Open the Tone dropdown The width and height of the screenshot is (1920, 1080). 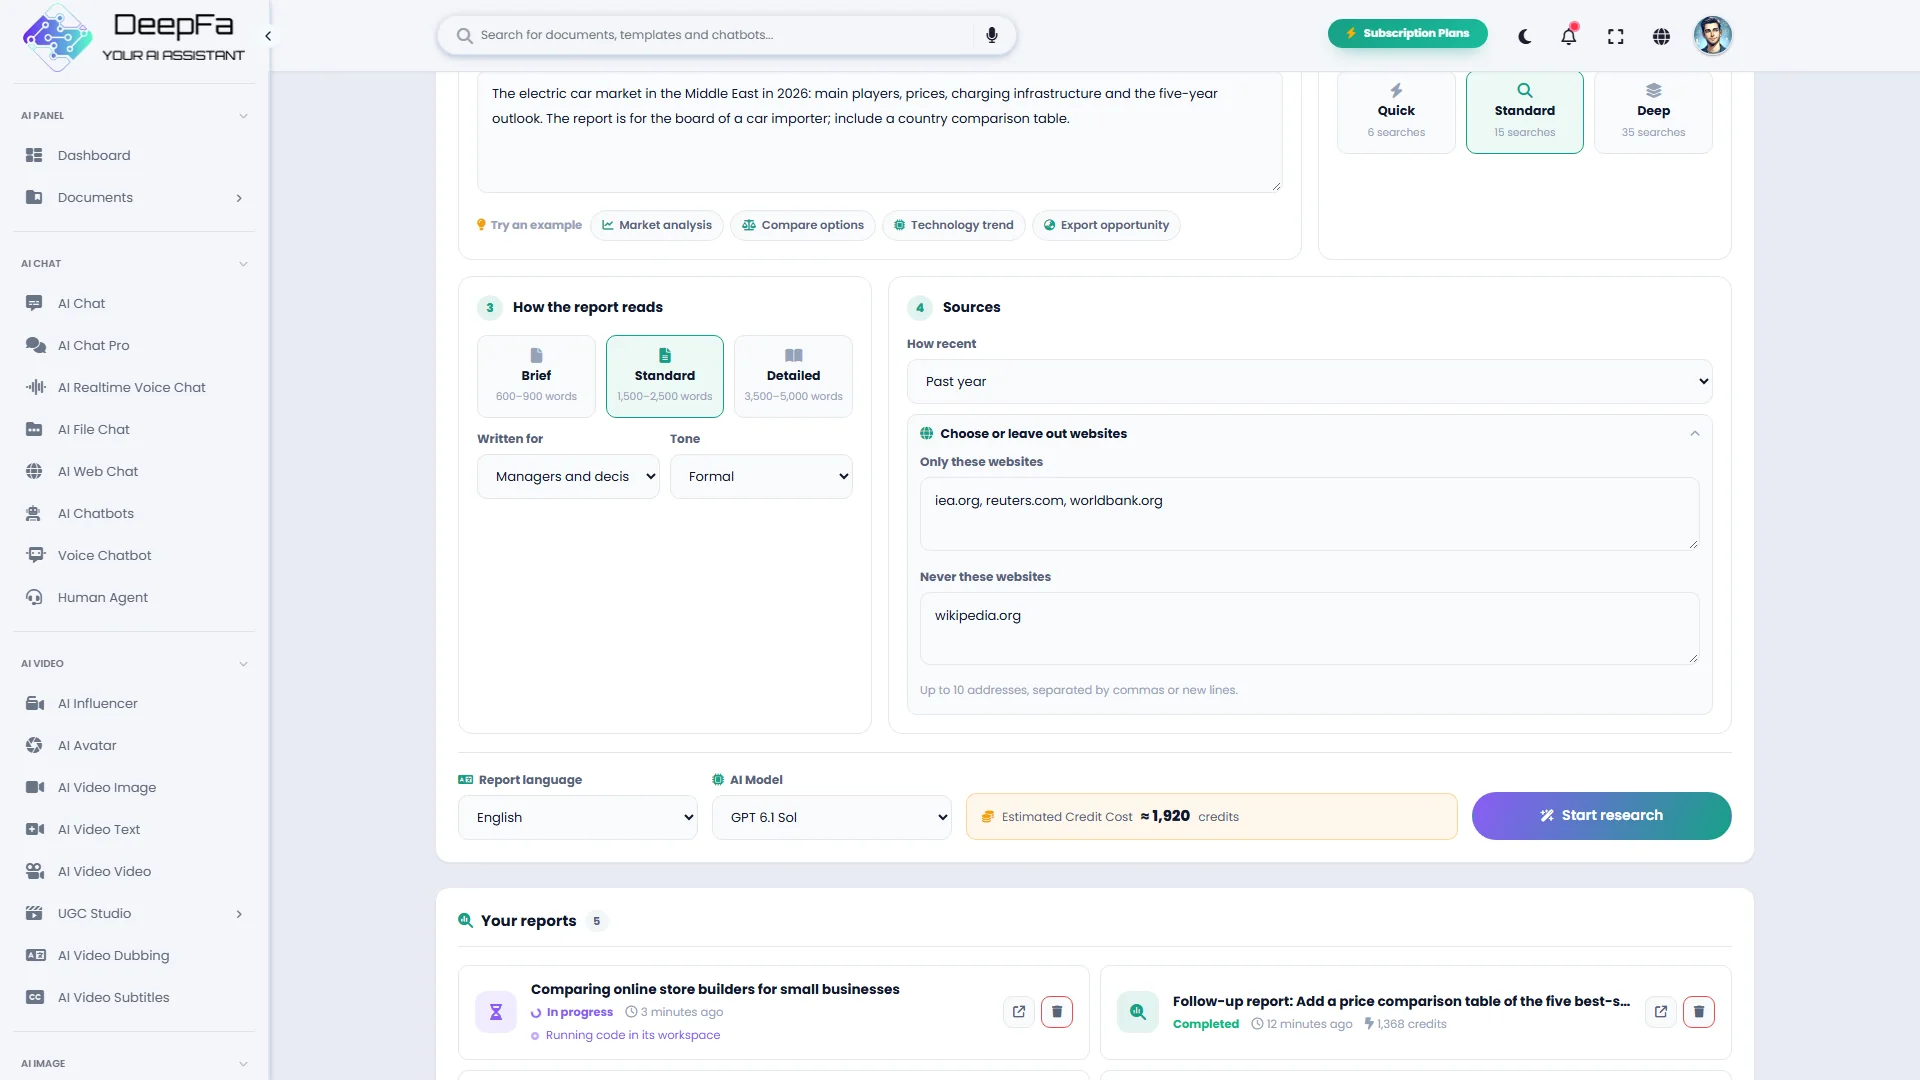tap(761, 477)
